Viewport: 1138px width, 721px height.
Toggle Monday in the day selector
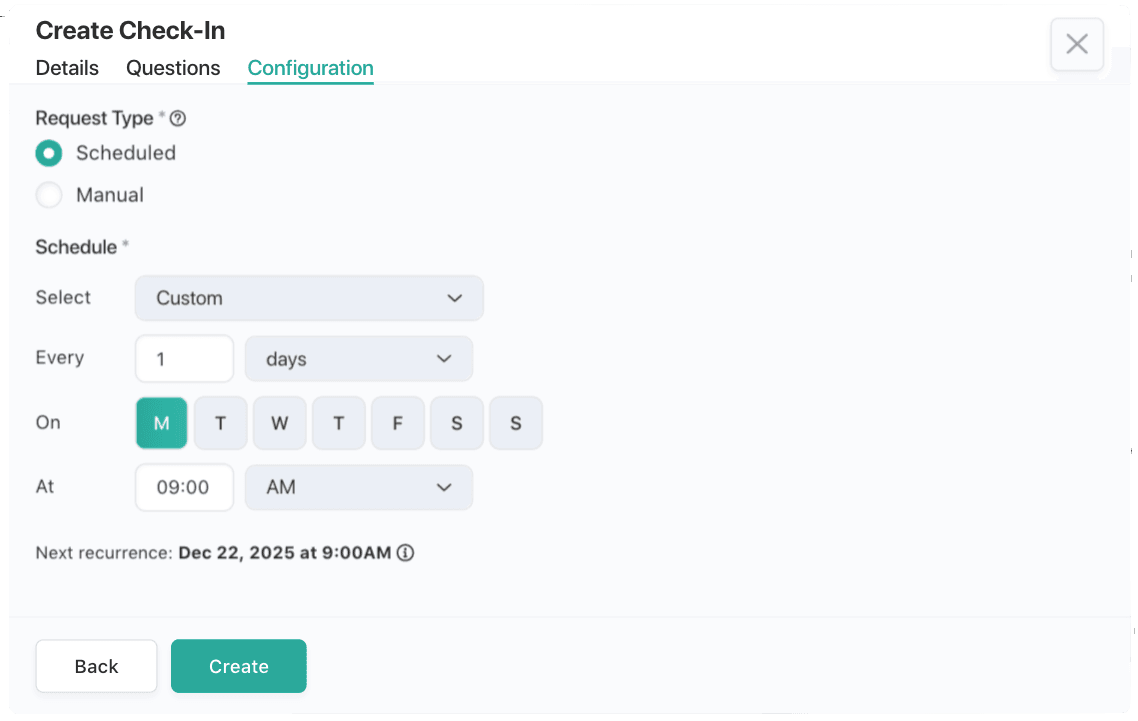161,422
